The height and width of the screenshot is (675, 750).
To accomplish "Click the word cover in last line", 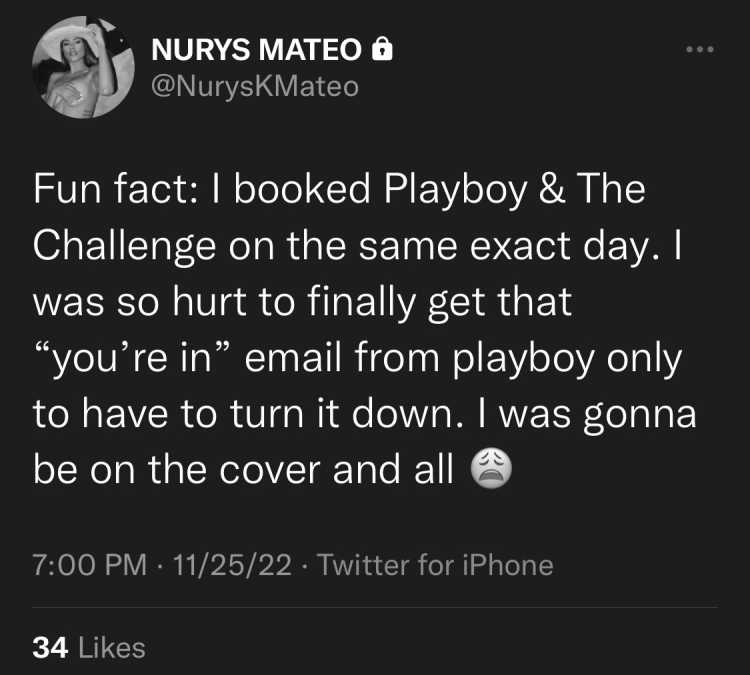I will click(270, 470).
